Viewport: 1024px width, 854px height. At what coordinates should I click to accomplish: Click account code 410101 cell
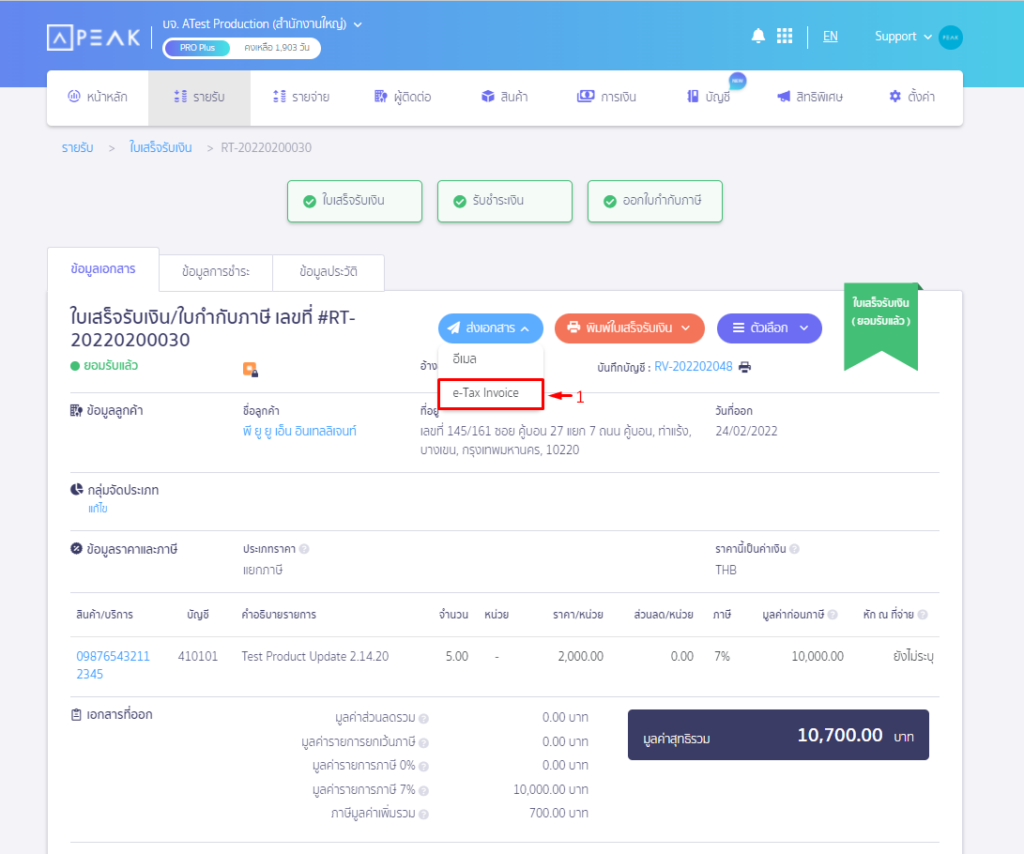(198, 657)
